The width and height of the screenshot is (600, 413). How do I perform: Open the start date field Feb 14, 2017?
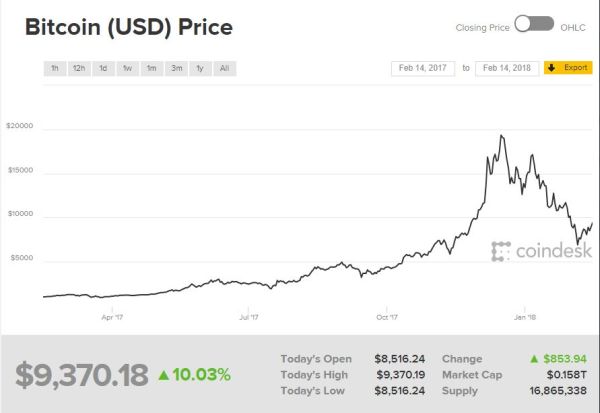423,68
